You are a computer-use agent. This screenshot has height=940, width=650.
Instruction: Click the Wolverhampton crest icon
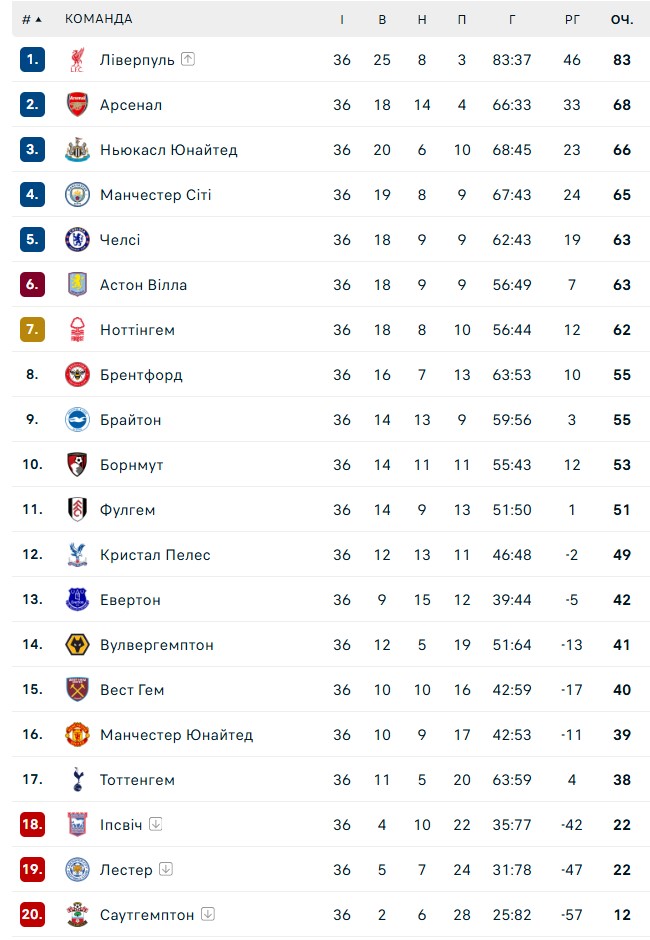point(77,645)
